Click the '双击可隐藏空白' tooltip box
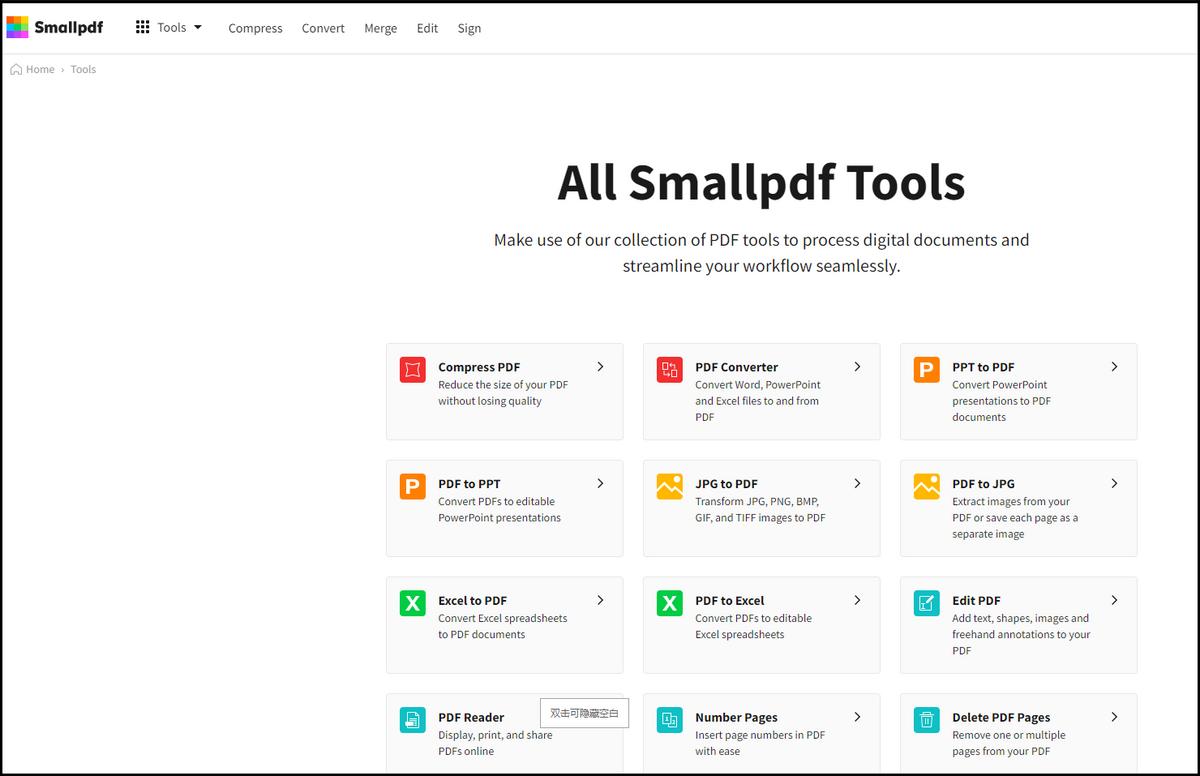1200x776 pixels. [x=584, y=713]
